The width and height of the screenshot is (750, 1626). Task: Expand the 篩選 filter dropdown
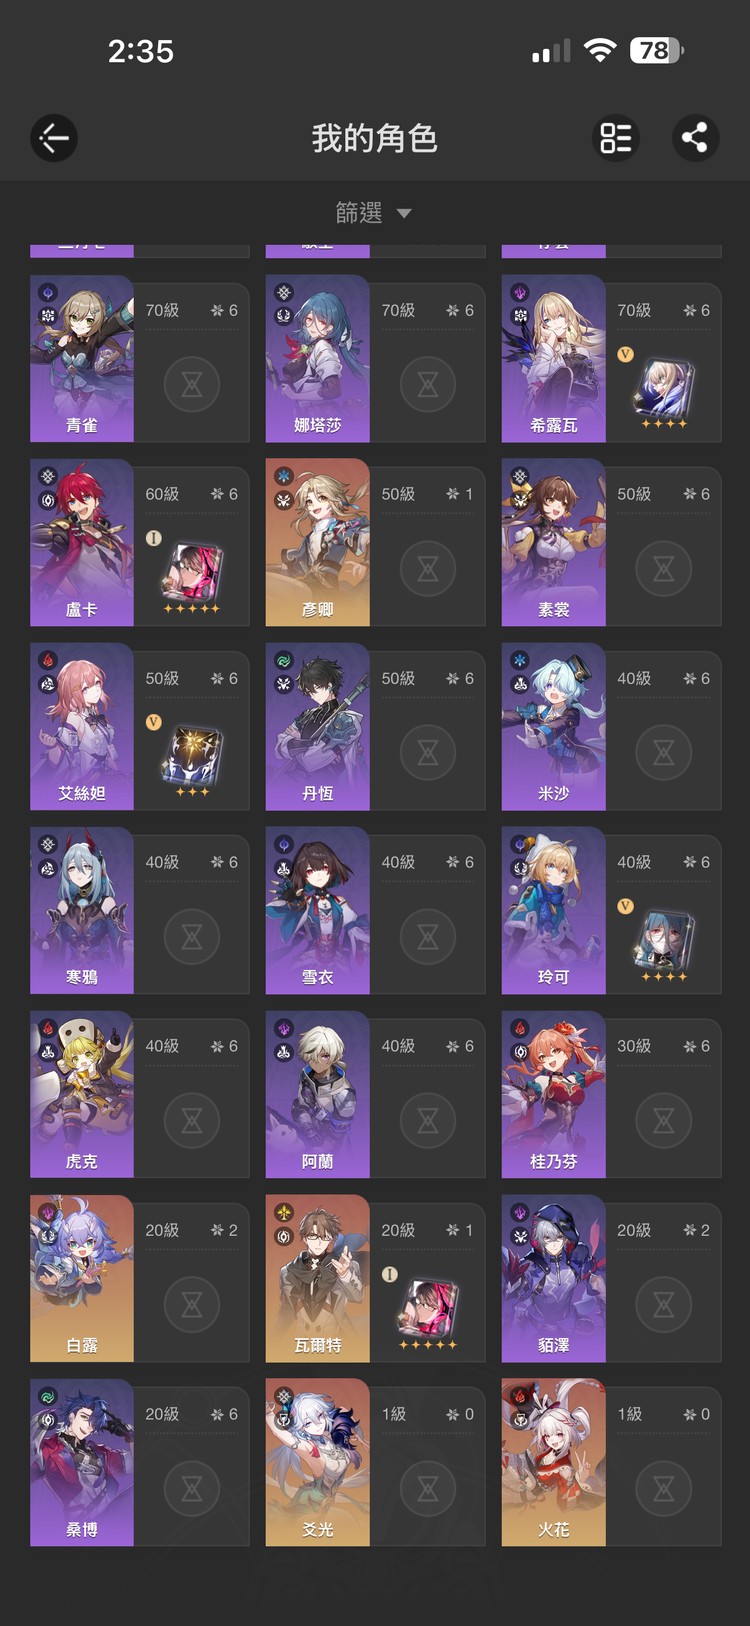point(374,213)
